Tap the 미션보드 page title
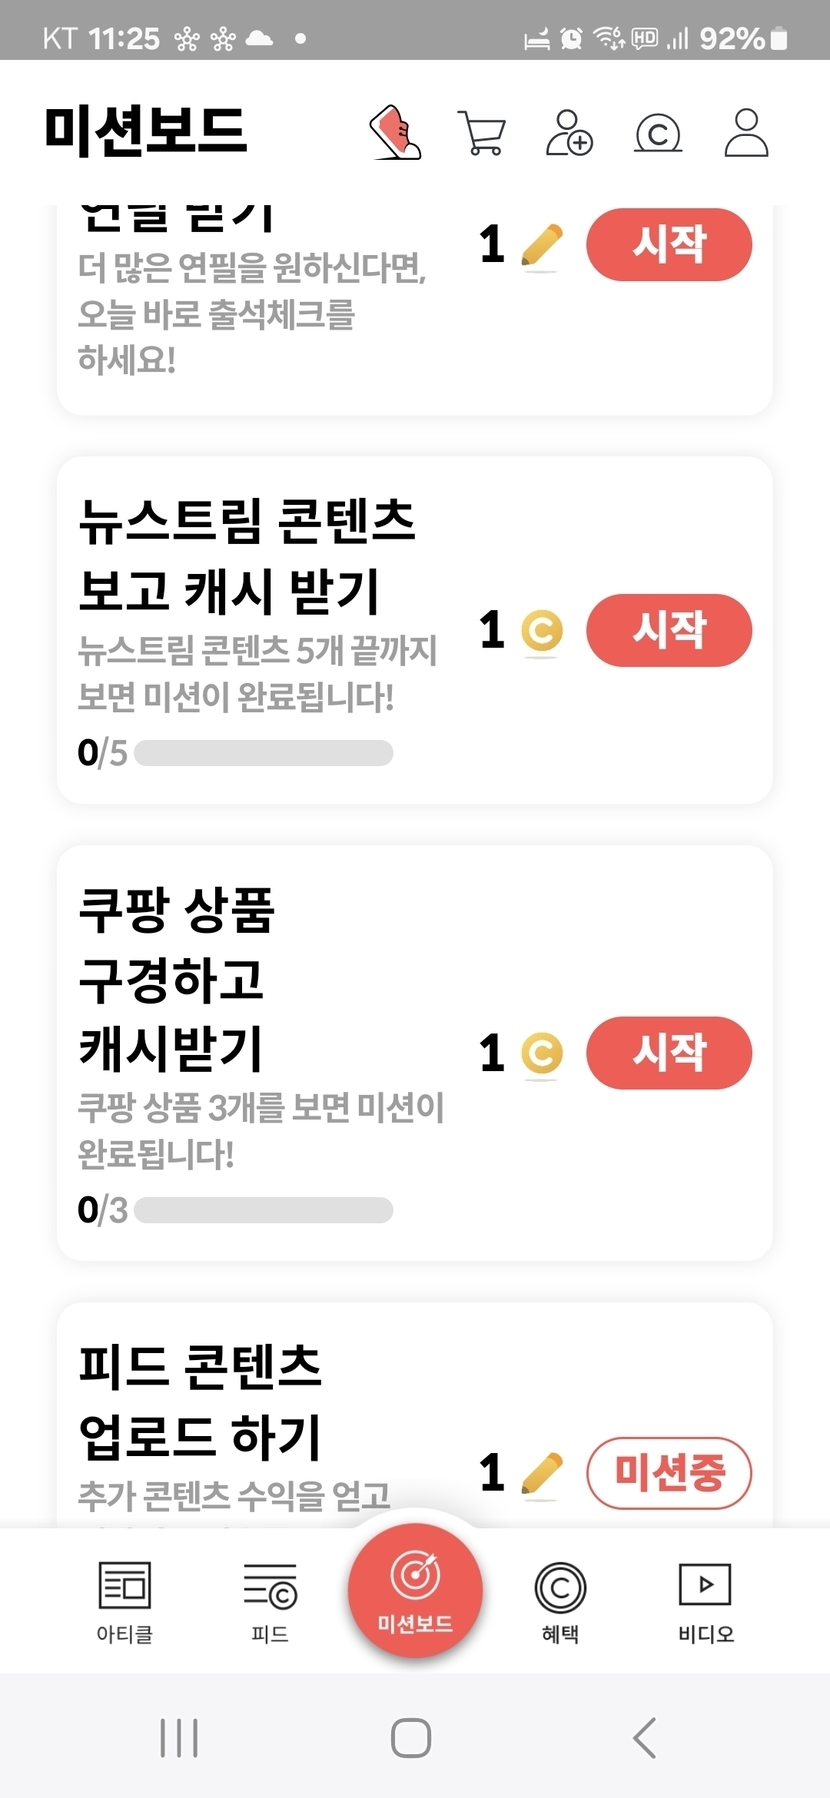The height and width of the screenshot is (1798, 830). 146,131
